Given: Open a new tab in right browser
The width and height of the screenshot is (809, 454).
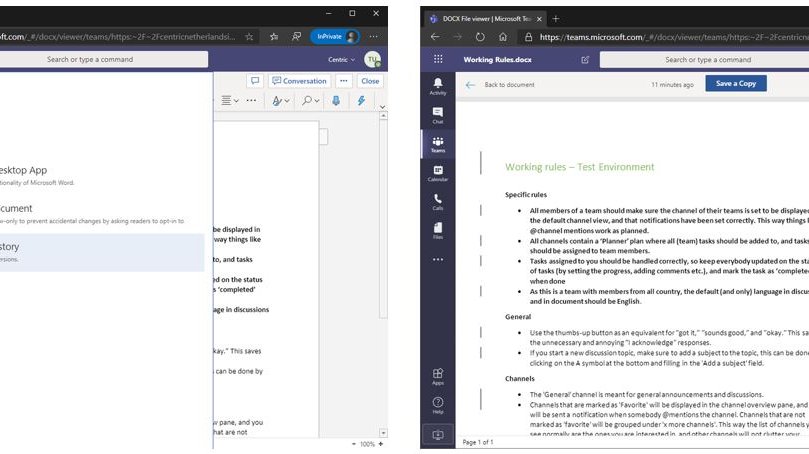Looking at the screenshot, I should pos(556,19).
